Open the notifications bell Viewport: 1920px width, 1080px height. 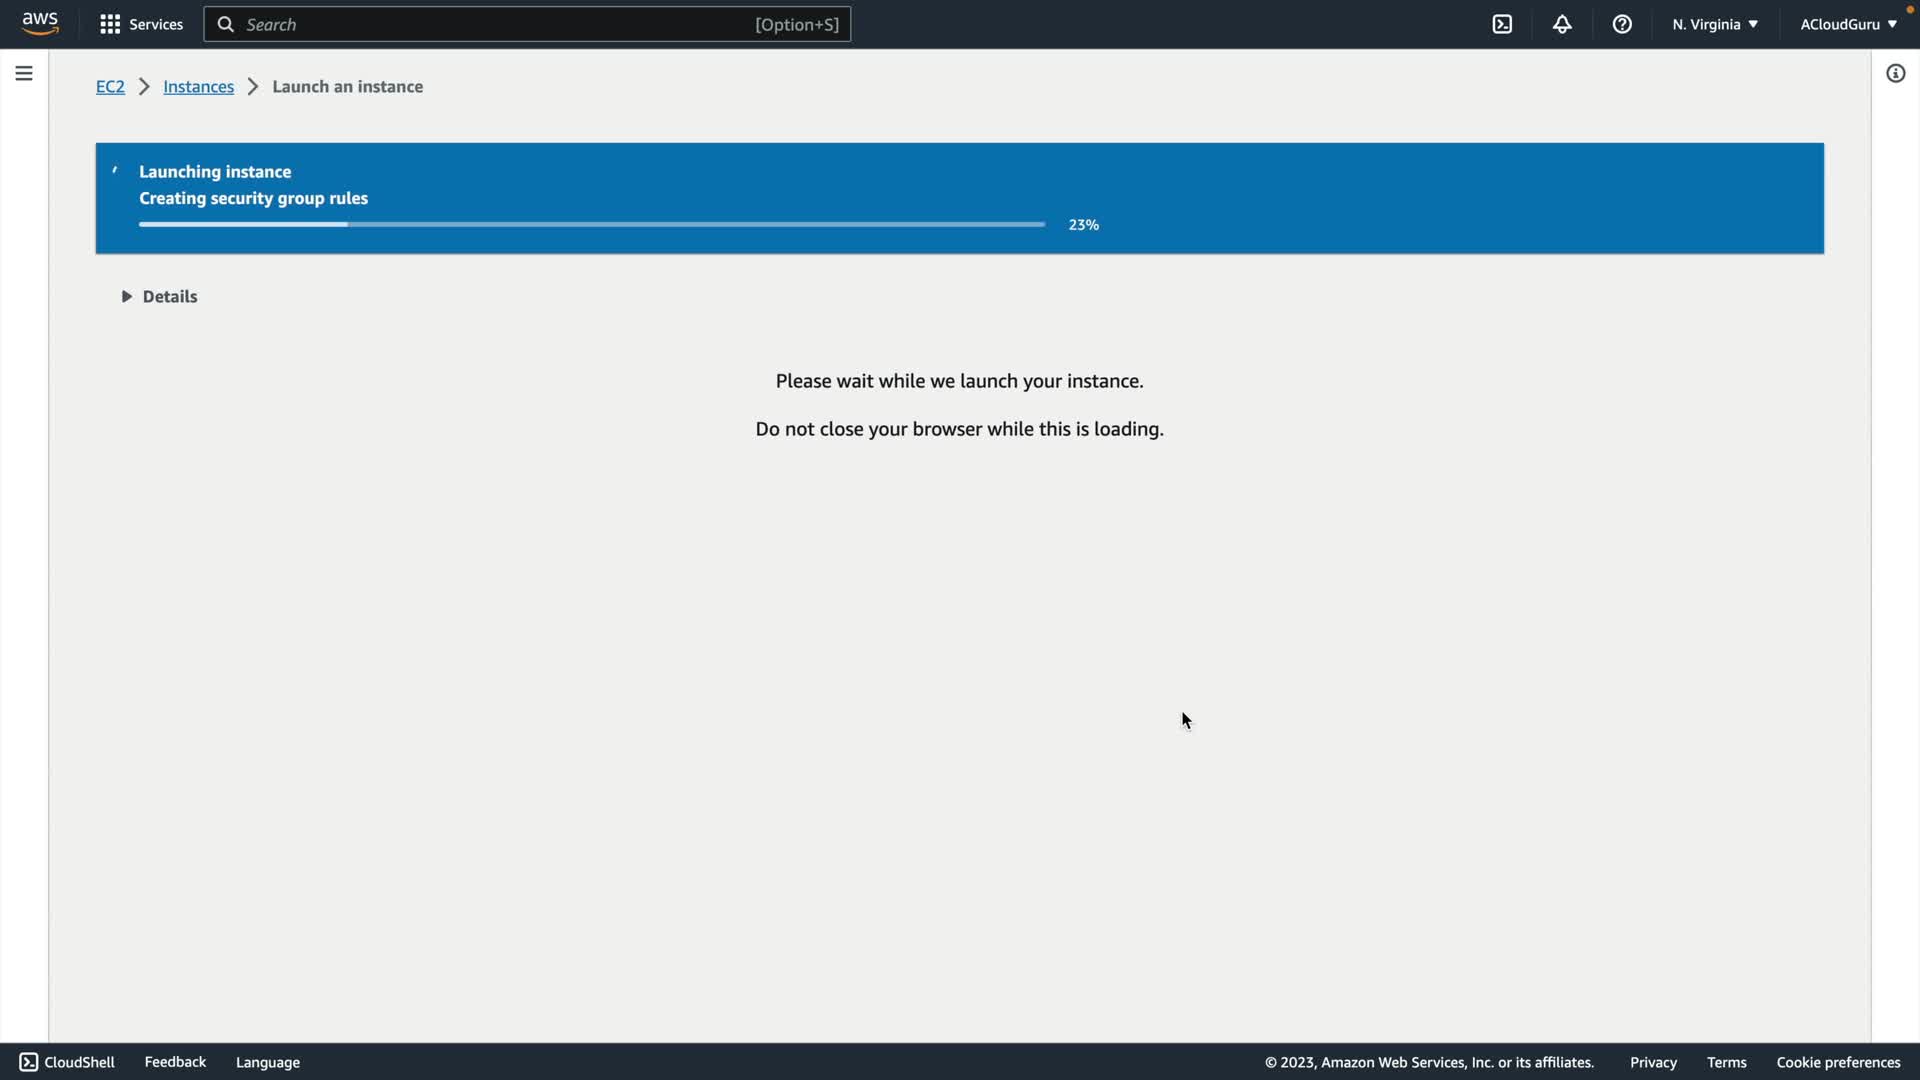click(1562, 24)
